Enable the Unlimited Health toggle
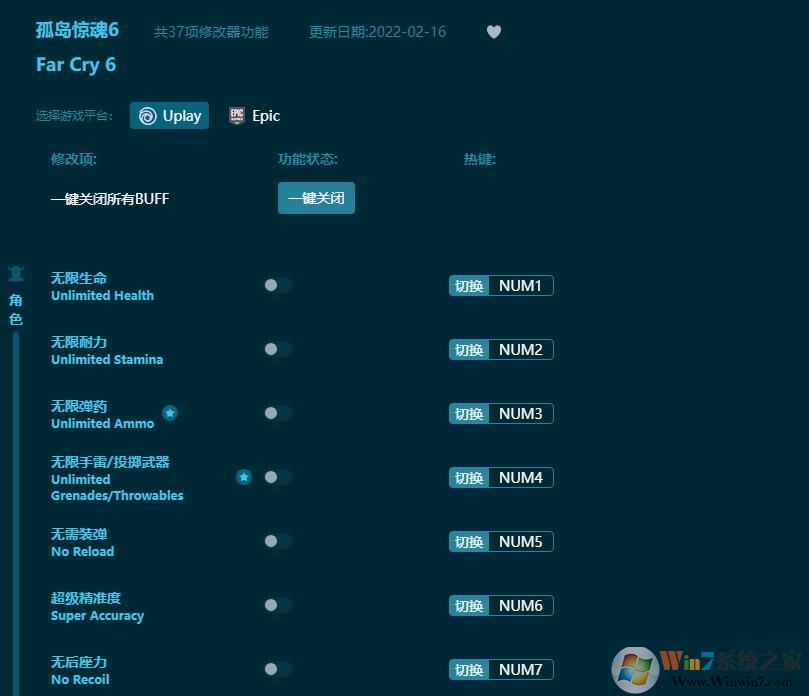Screen dimensions: 809x696 pyautogui.click(x=270, y=285)
